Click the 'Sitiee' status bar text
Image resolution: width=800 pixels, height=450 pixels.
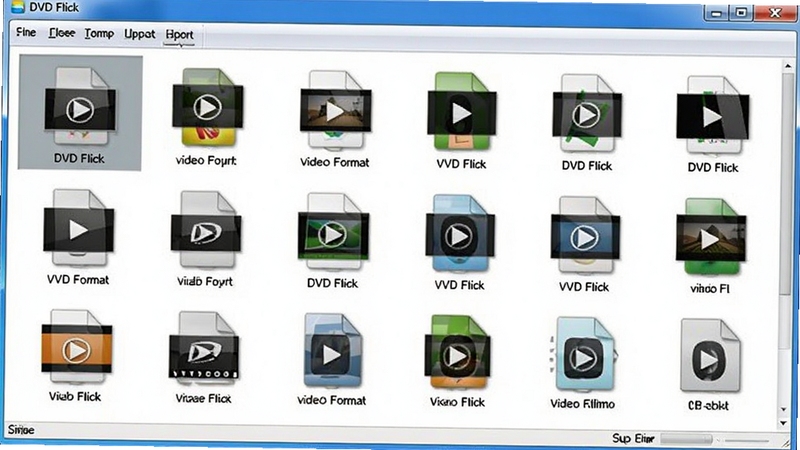click(21, 430)
